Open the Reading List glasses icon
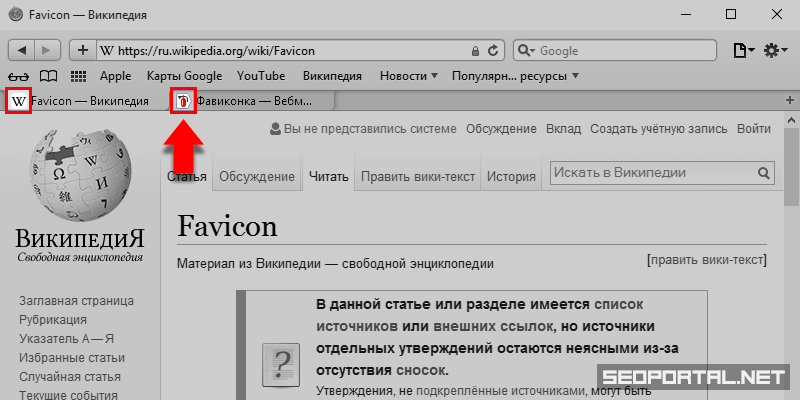 coord(19,76)
